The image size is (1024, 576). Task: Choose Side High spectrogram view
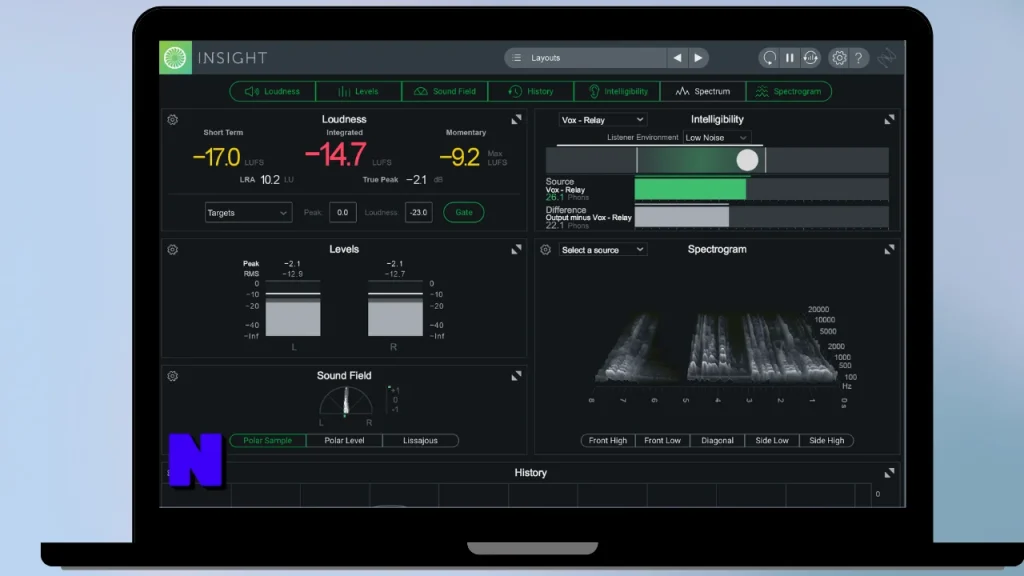(827, 440)
